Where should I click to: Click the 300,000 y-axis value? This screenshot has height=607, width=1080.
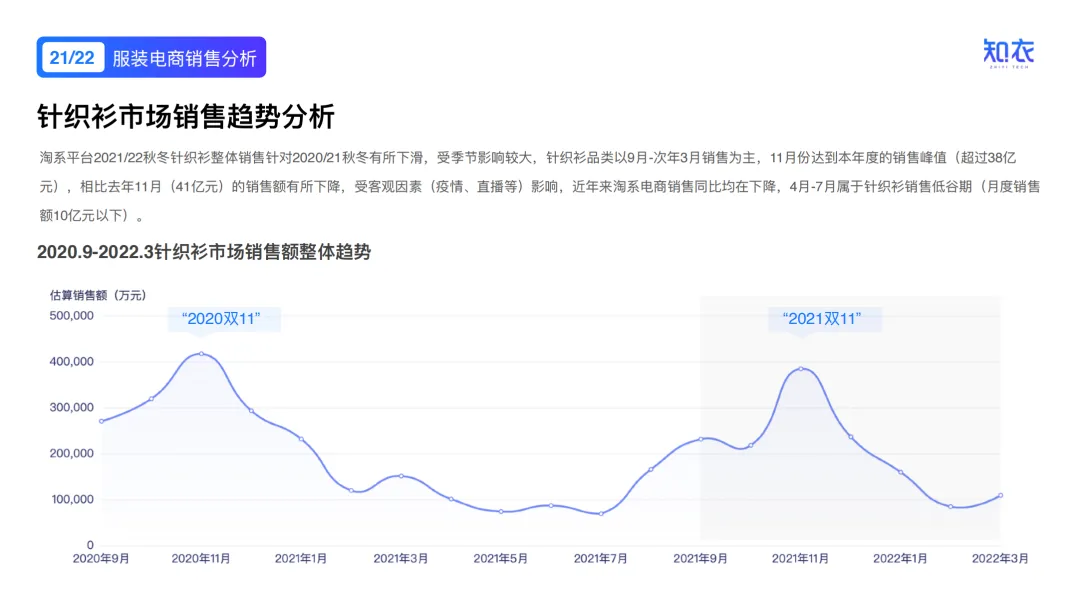[x=72, y=407]
